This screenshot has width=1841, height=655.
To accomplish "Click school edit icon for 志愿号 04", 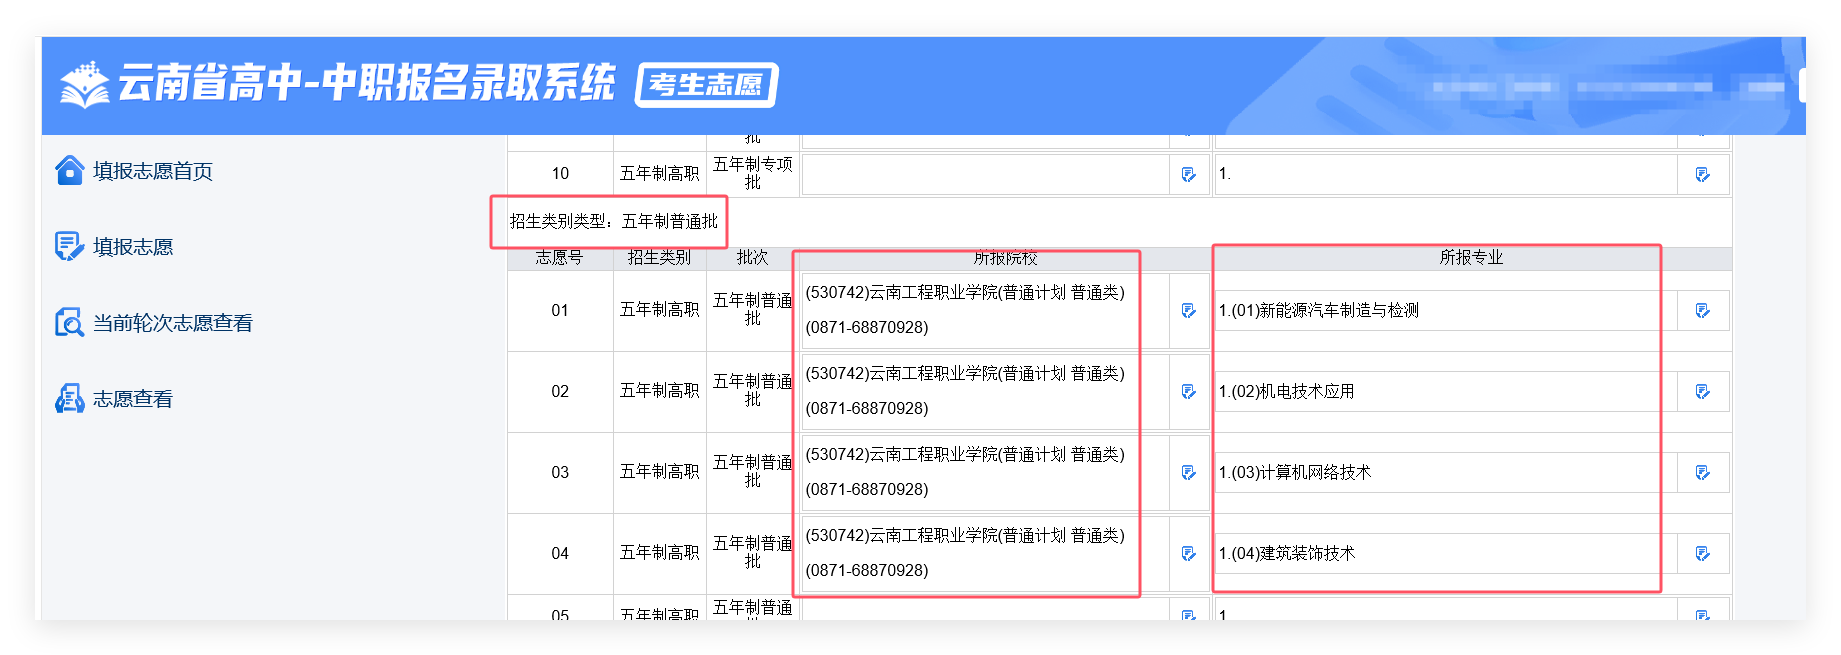I will (1188, 554).
